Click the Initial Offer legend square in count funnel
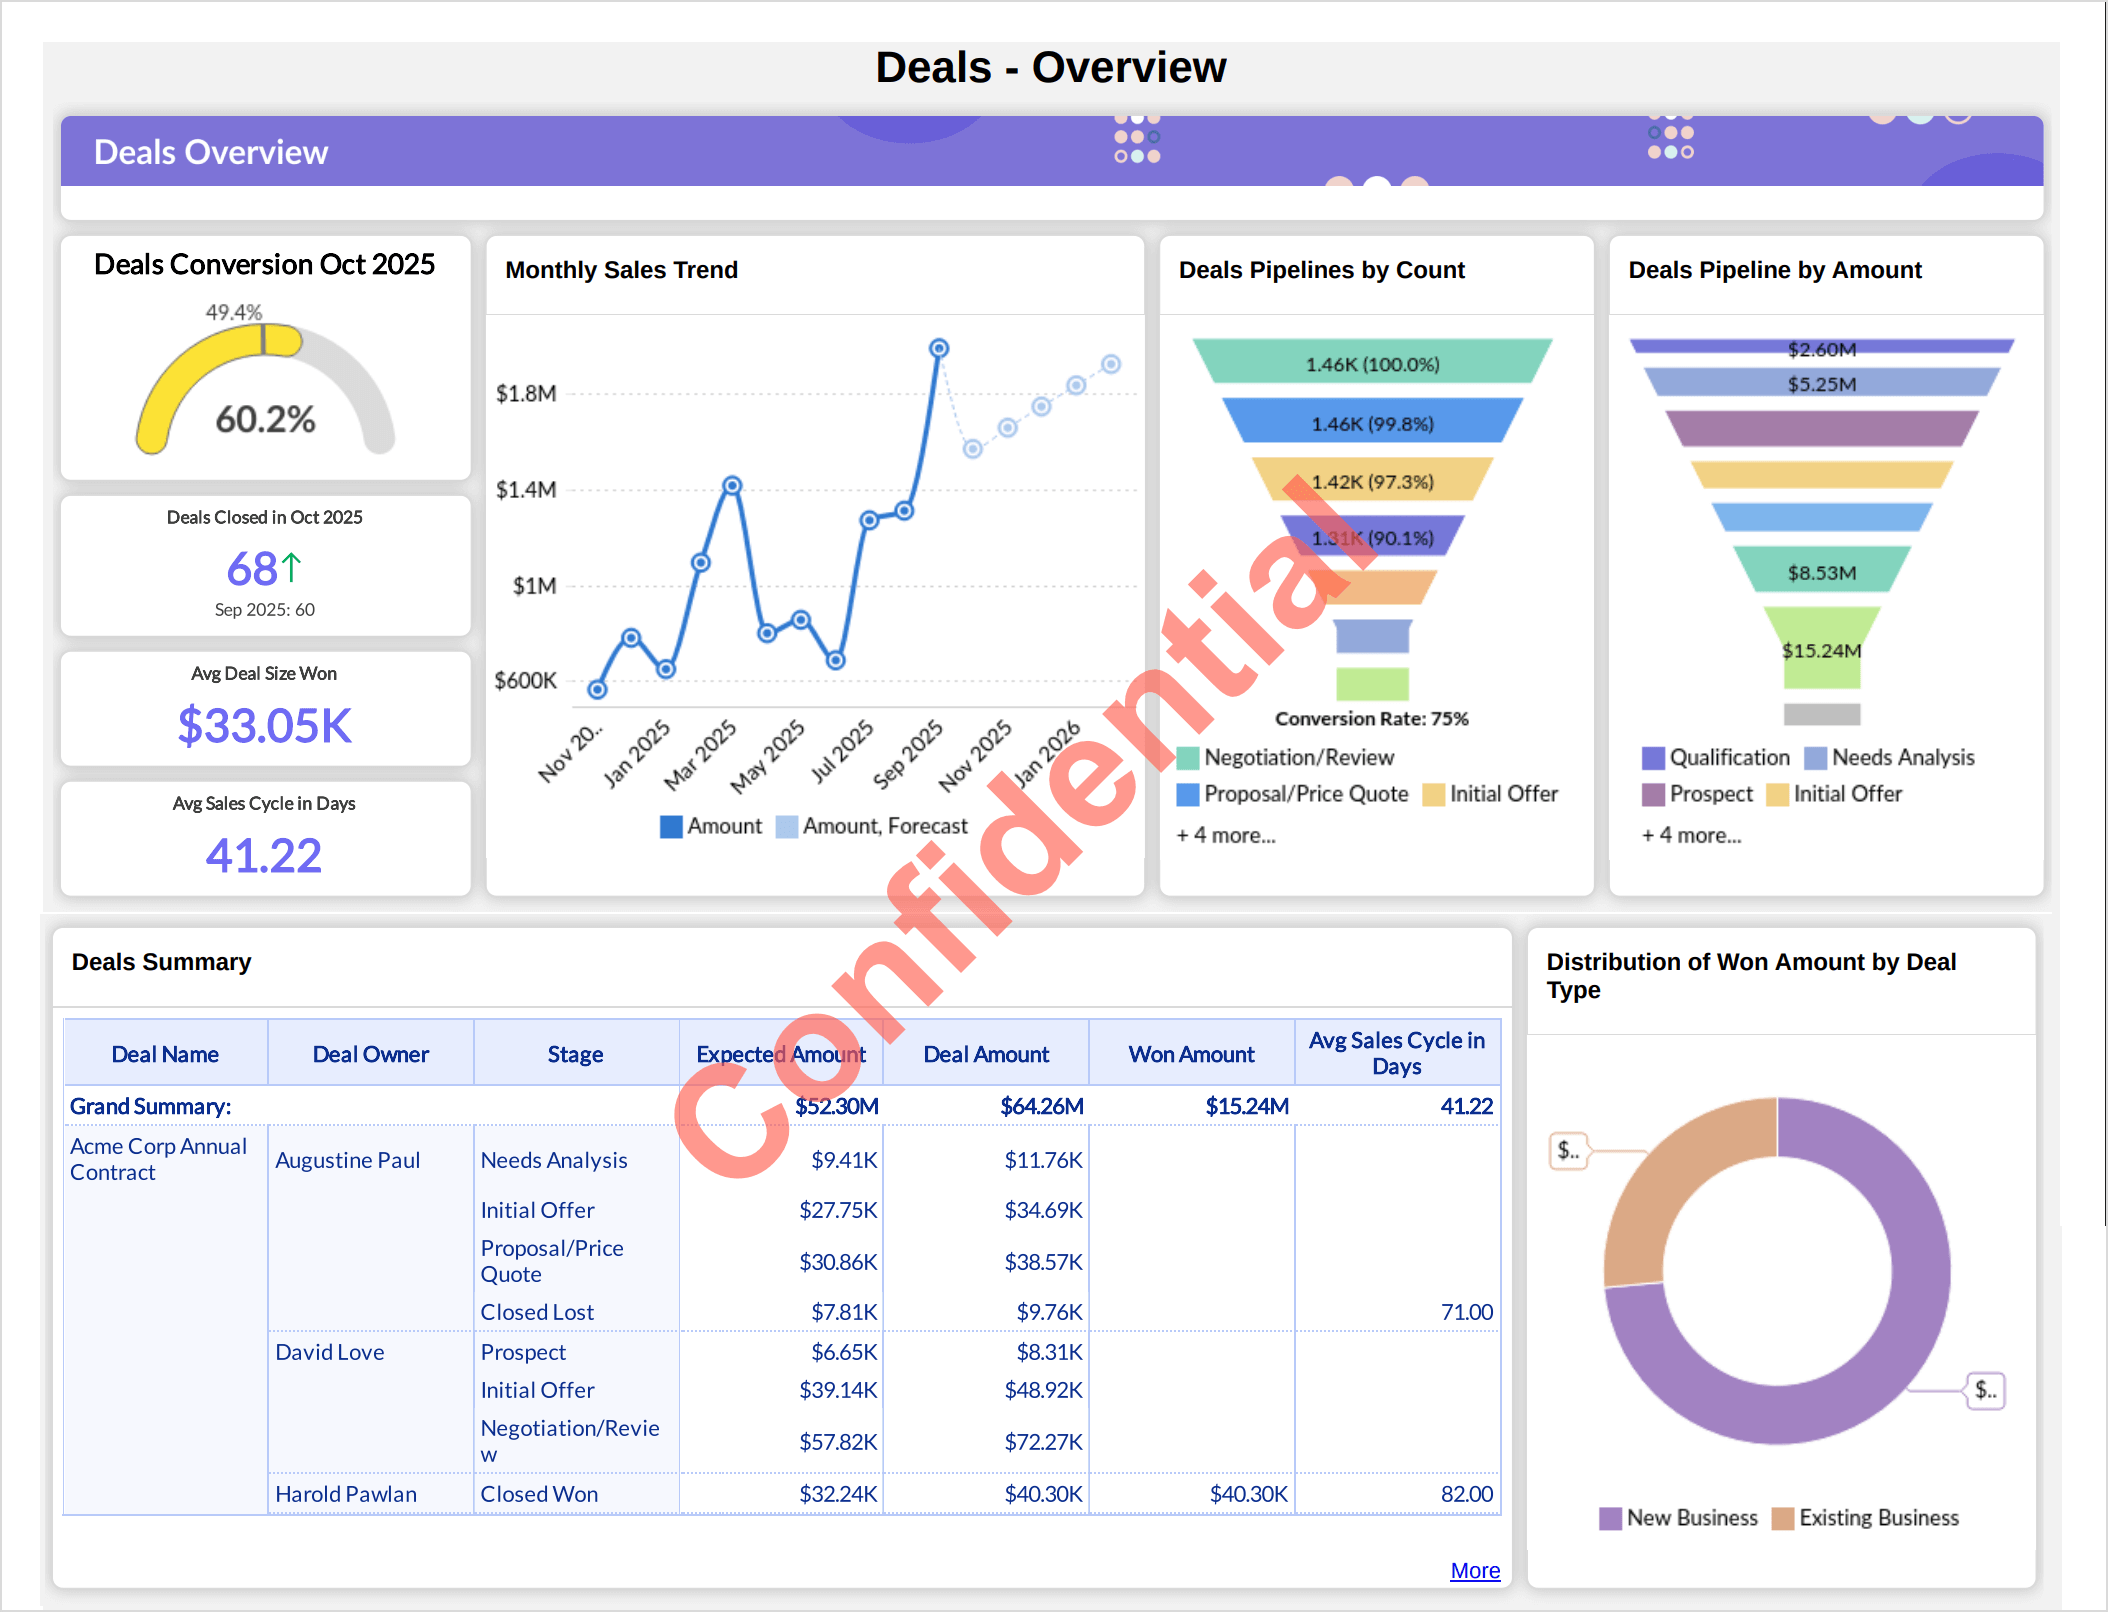This screenshot has height=1612, width=2108. pos(1433,794)
